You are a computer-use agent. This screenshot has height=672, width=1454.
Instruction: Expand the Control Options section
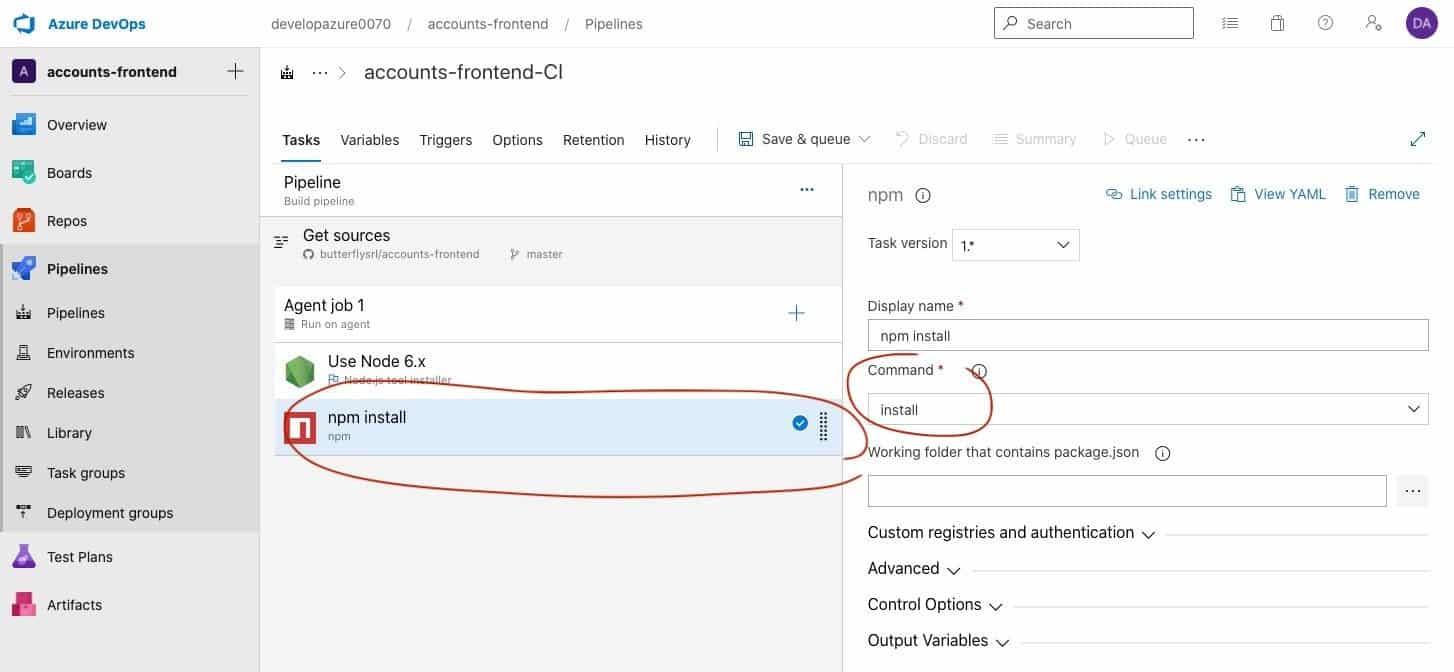(935, 605)
